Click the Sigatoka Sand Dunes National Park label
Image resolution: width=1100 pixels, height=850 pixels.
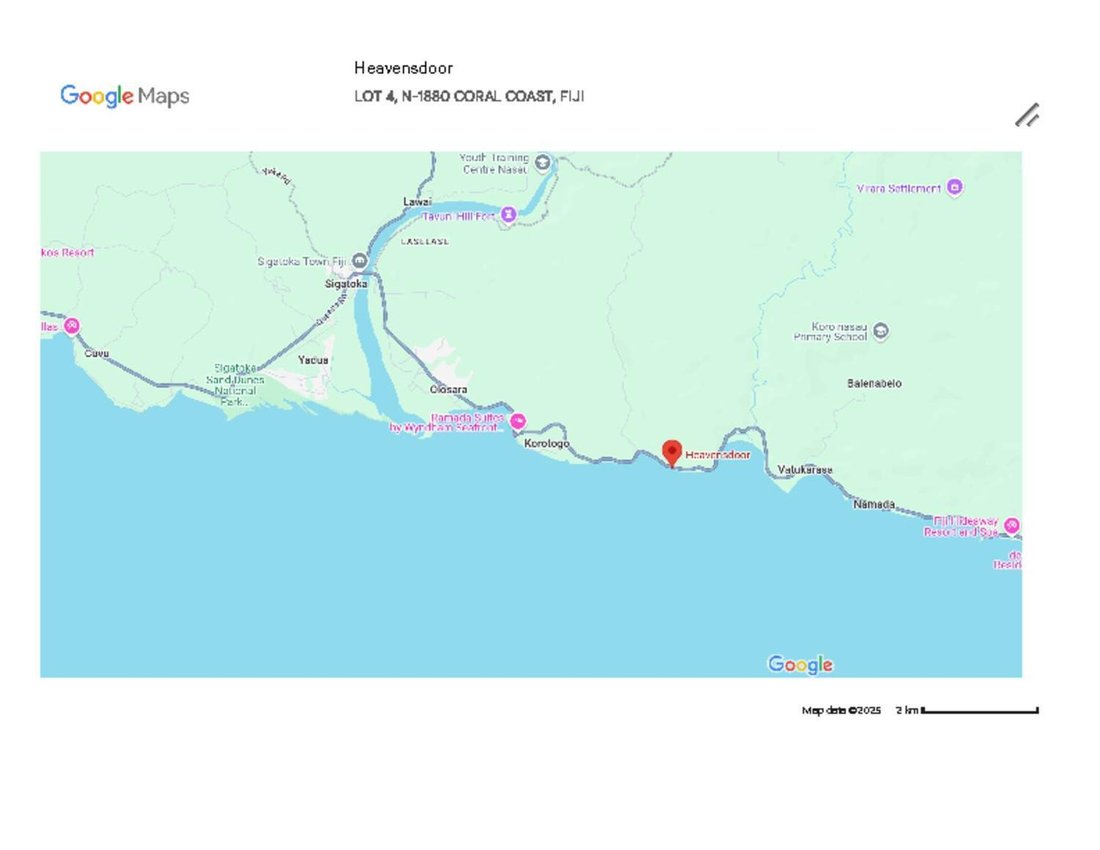235,385
